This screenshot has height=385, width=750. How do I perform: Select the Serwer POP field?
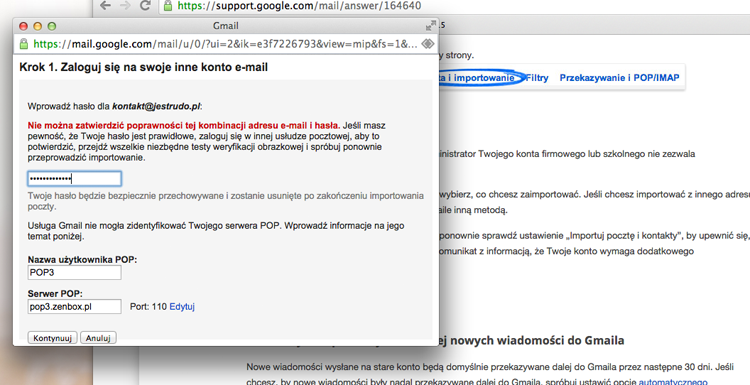click(74, 307)
